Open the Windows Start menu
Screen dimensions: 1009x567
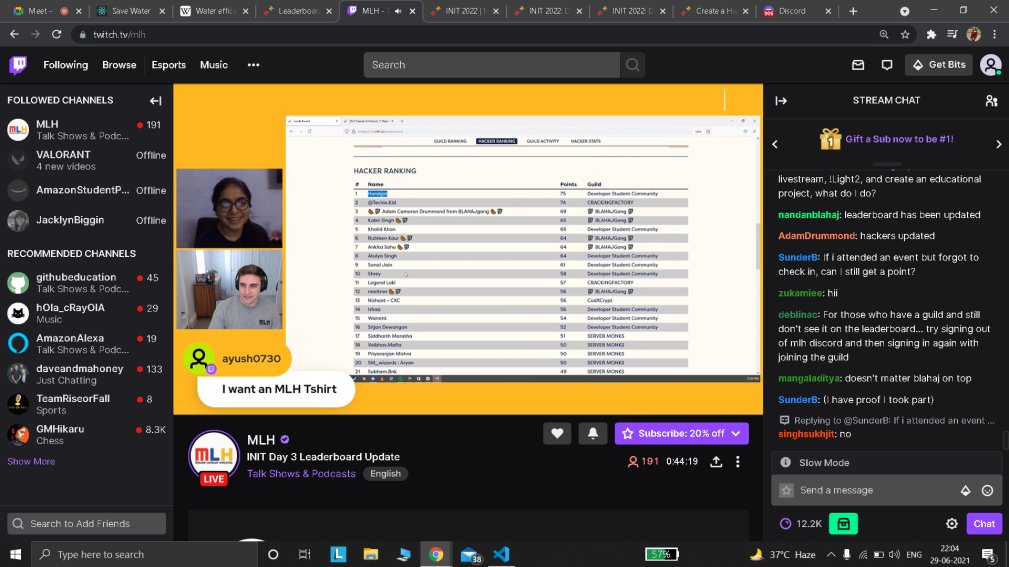[15, 554]
